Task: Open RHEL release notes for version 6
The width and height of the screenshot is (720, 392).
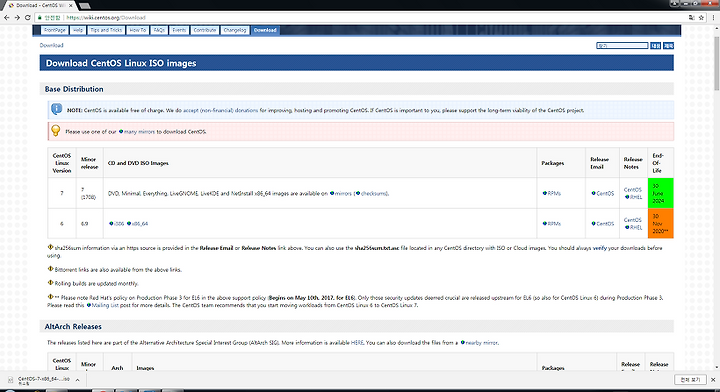Action: click(x=634, y=227)
